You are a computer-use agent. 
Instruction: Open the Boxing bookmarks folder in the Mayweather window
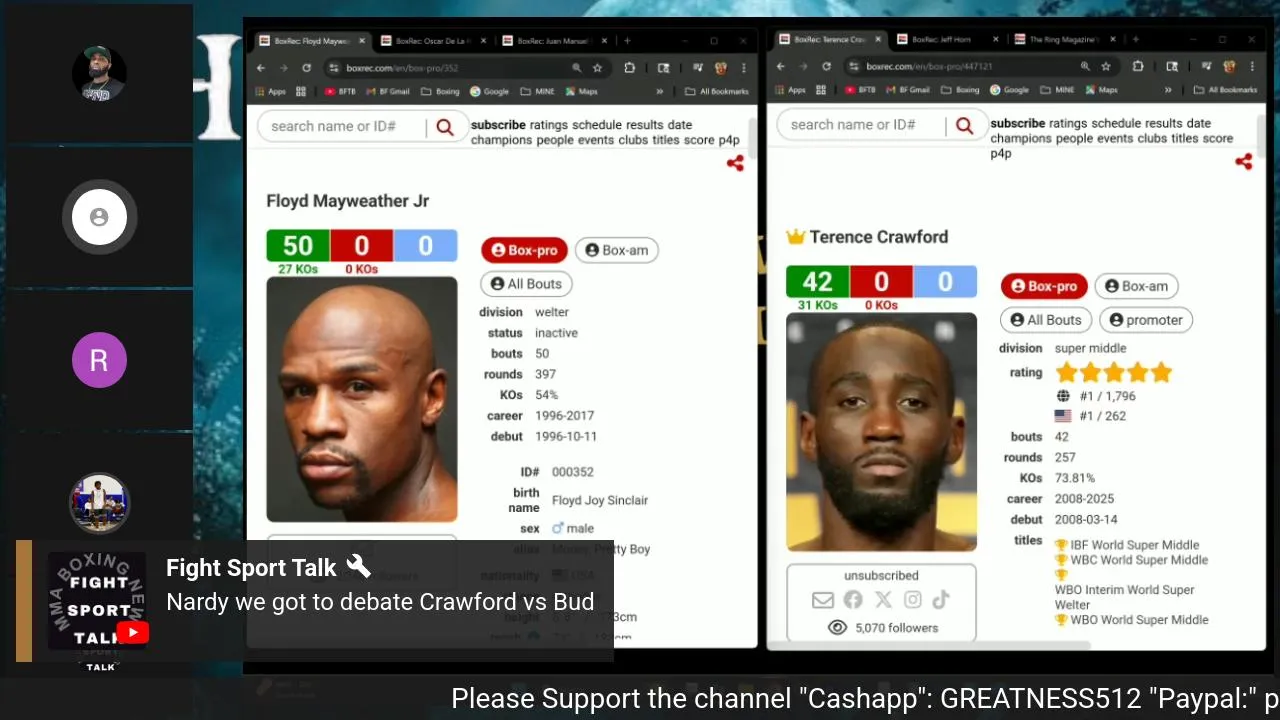point(440,91)
